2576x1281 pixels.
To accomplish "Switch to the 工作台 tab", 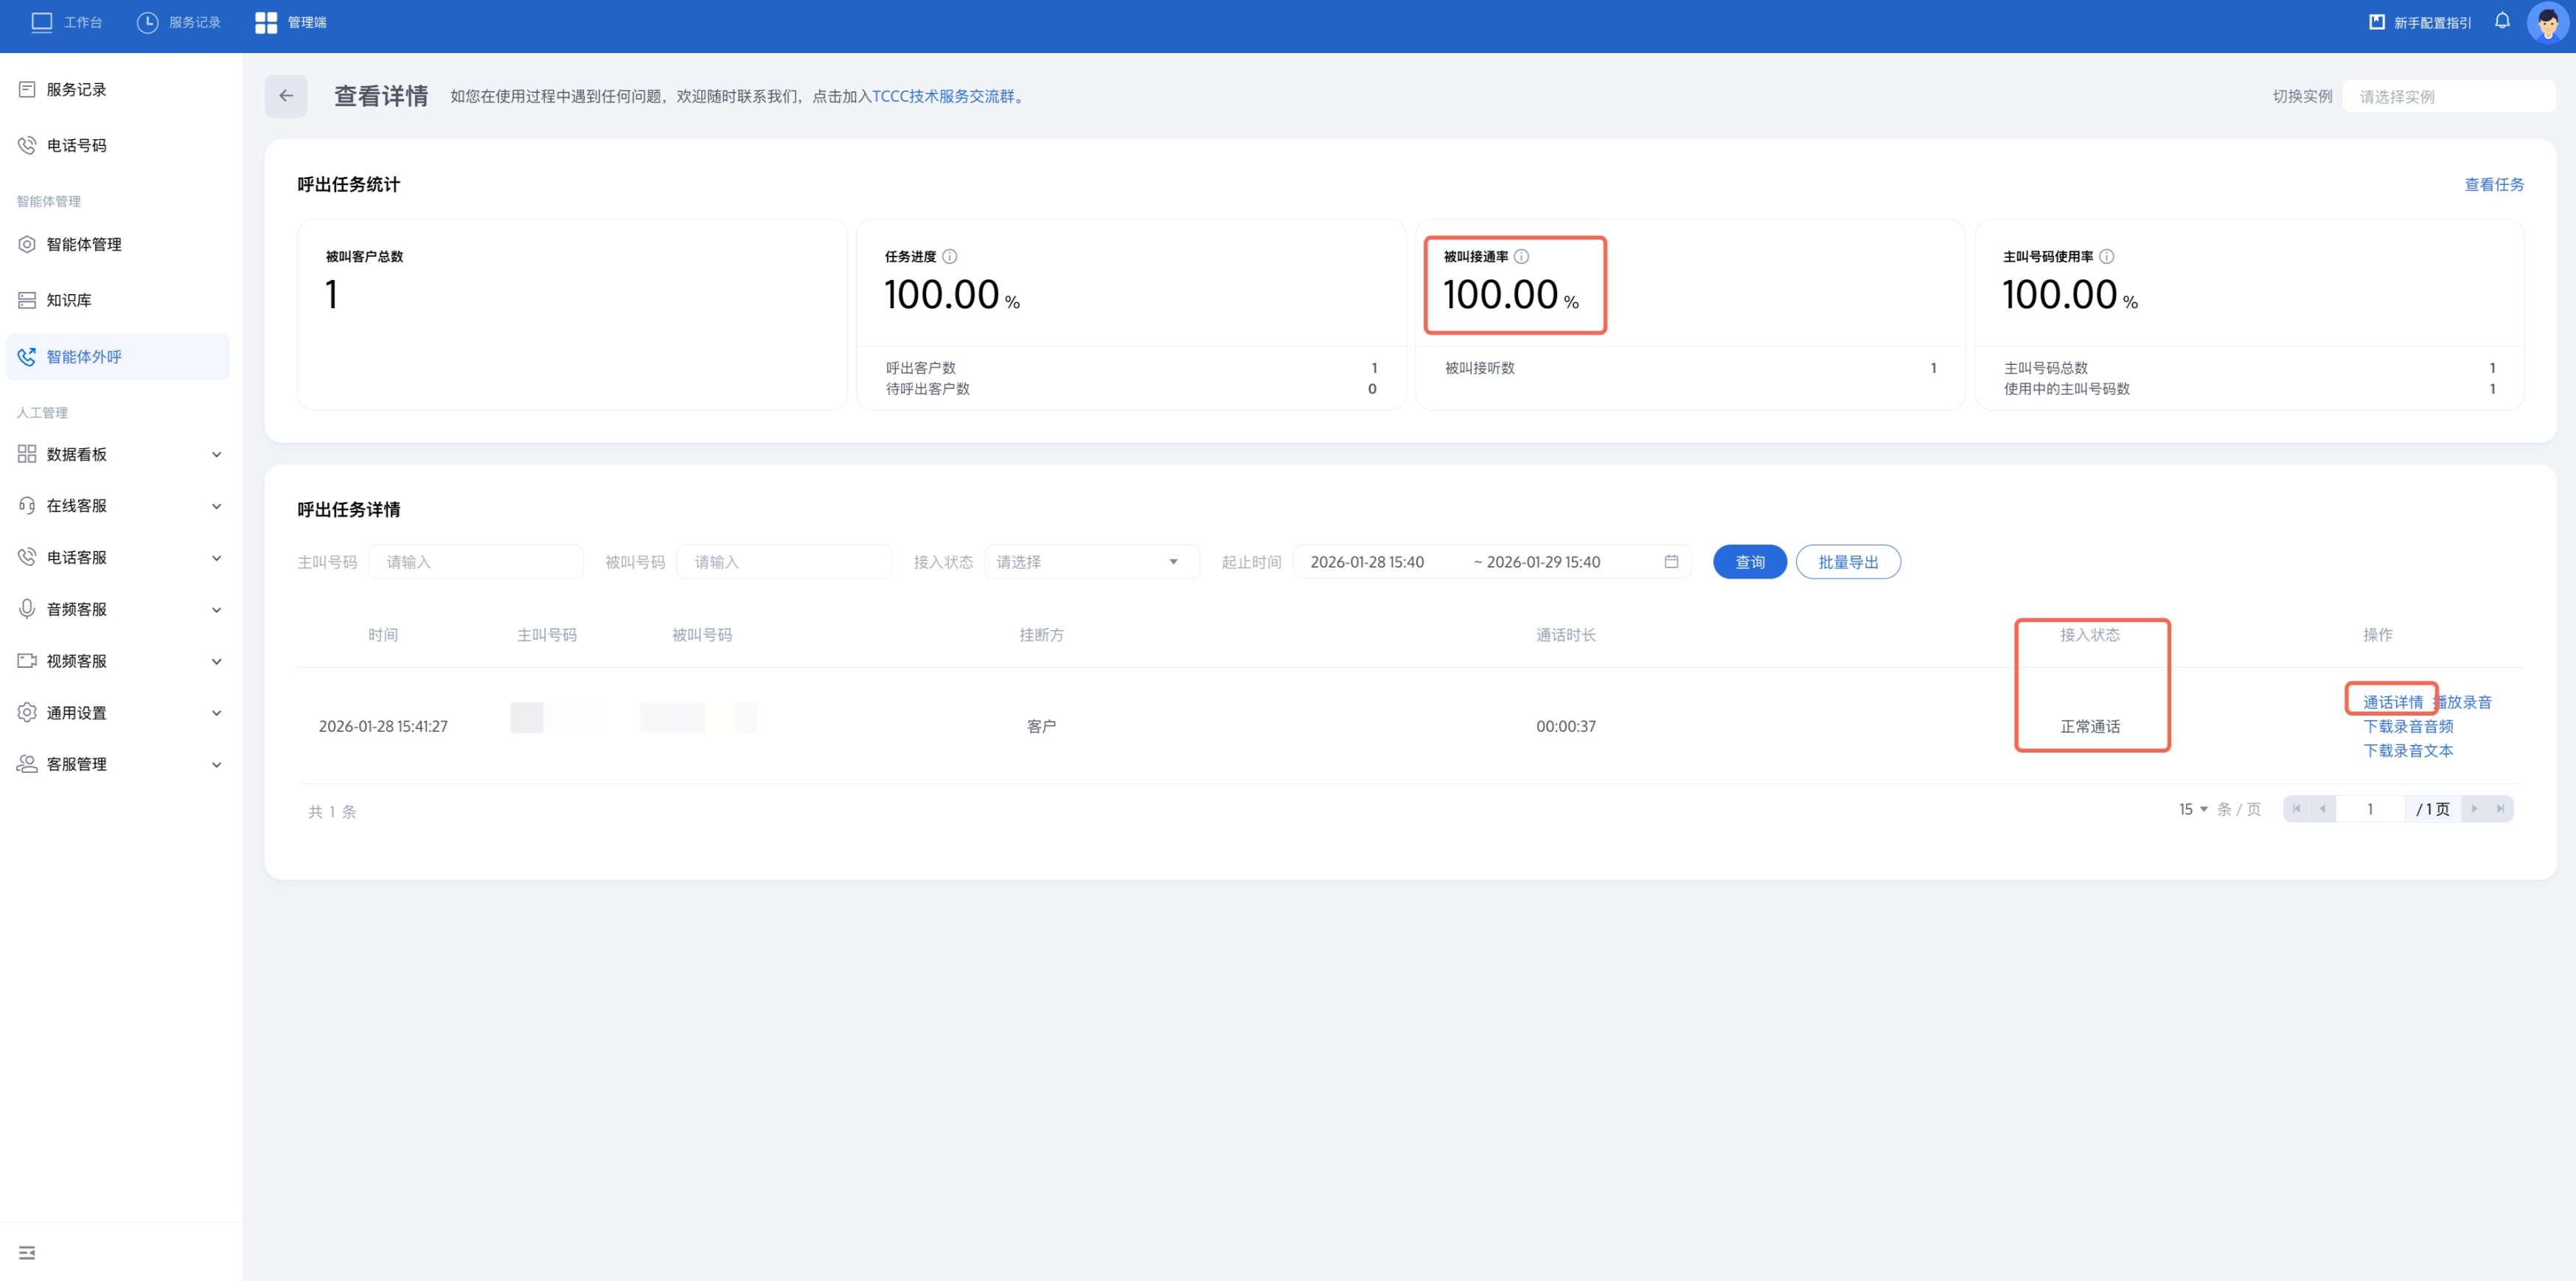I will (67, 22).
